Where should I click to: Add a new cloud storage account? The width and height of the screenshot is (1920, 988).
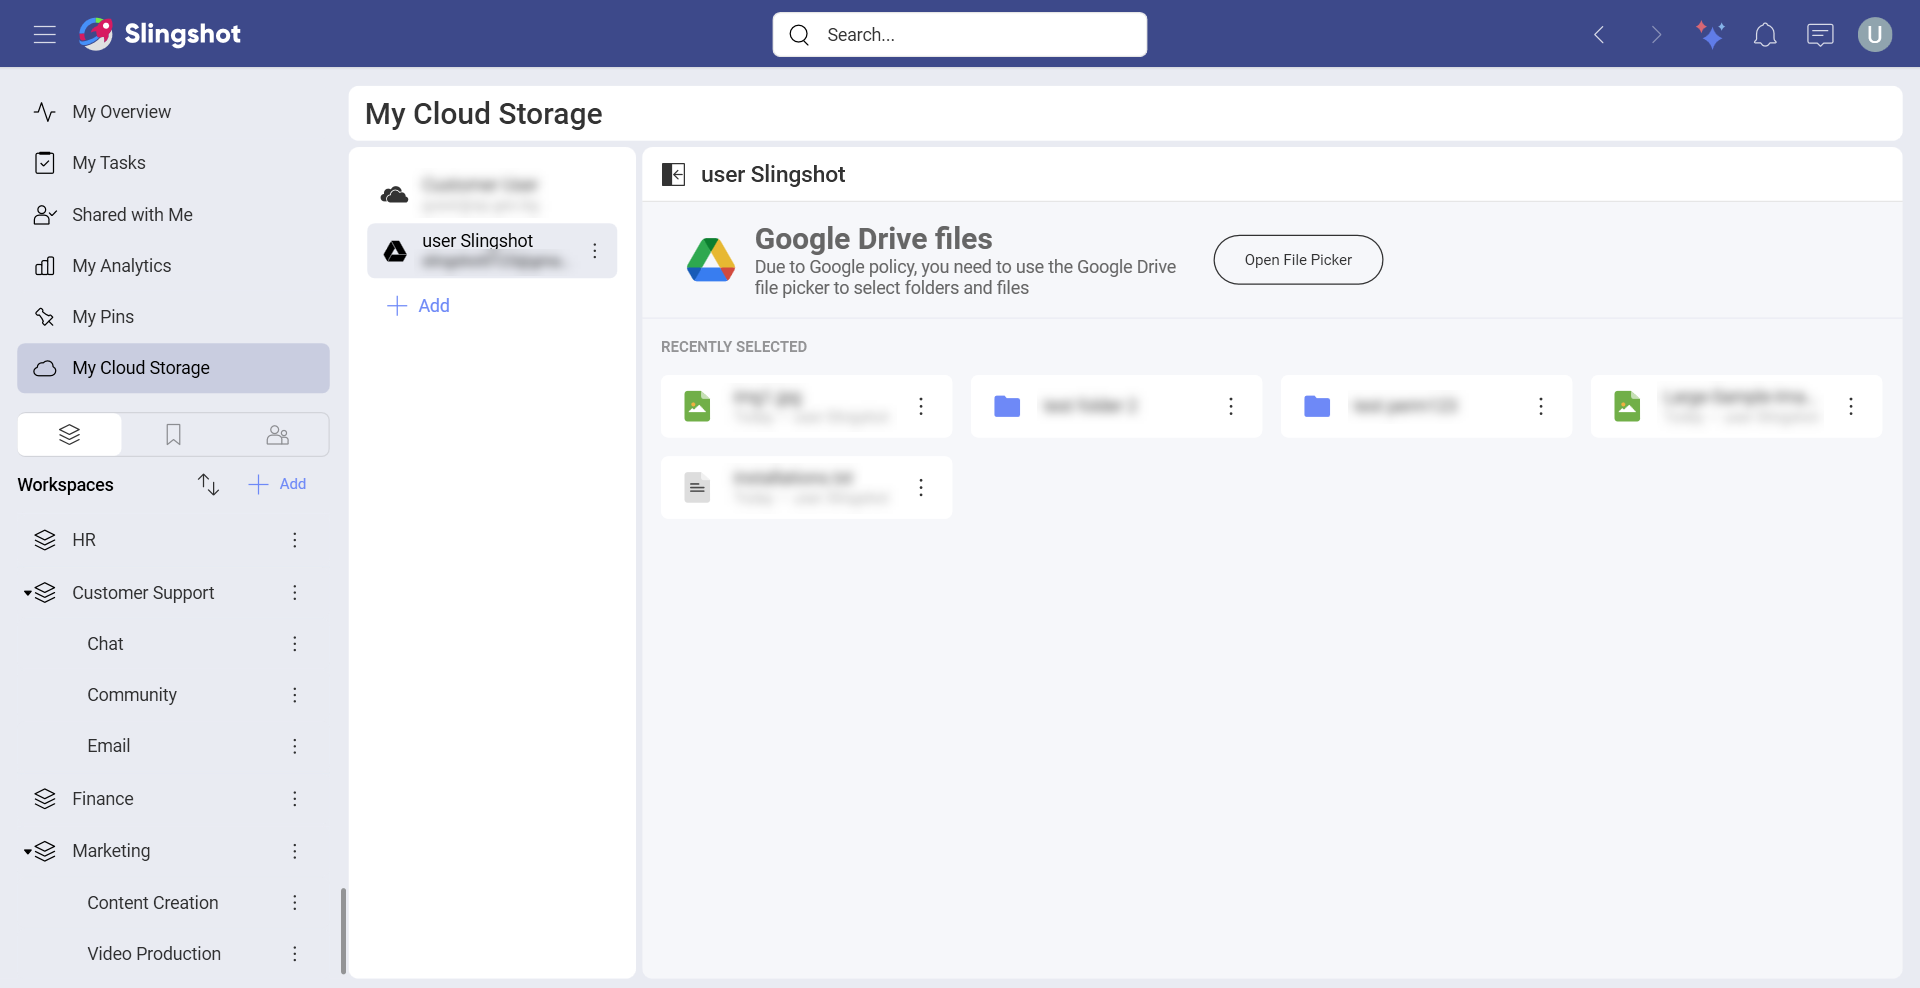[x=419, y=305]
